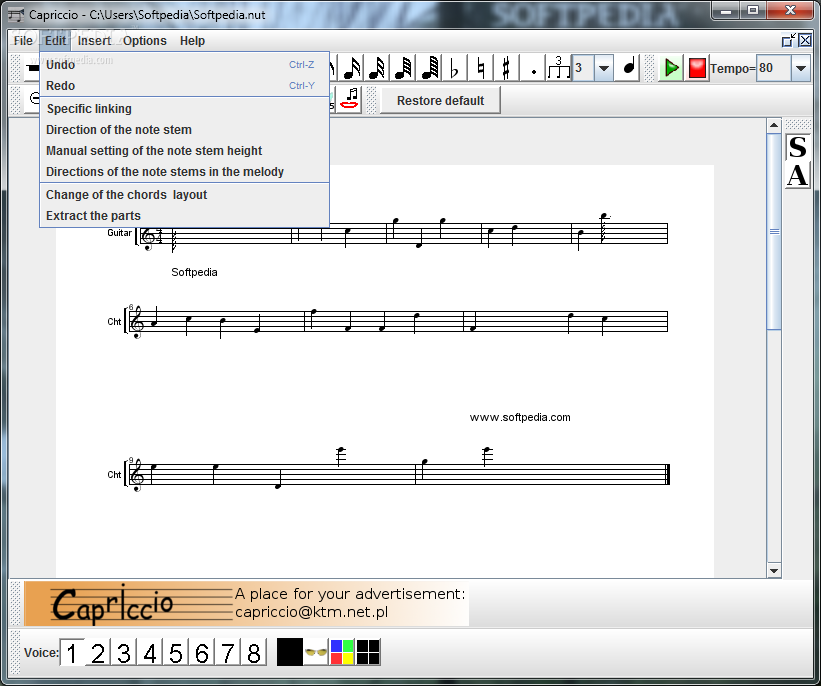Start playback with the green play button
Image resolution: width=821 pixels, height=686 pixels.
671,68
